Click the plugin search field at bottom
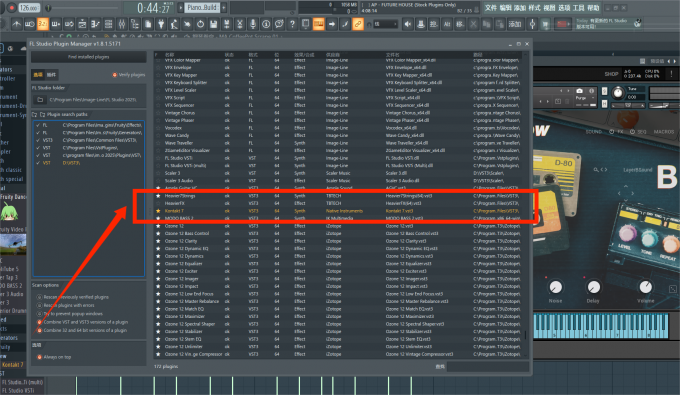Viewport: 680px width, 395px height. click(488, 367)
